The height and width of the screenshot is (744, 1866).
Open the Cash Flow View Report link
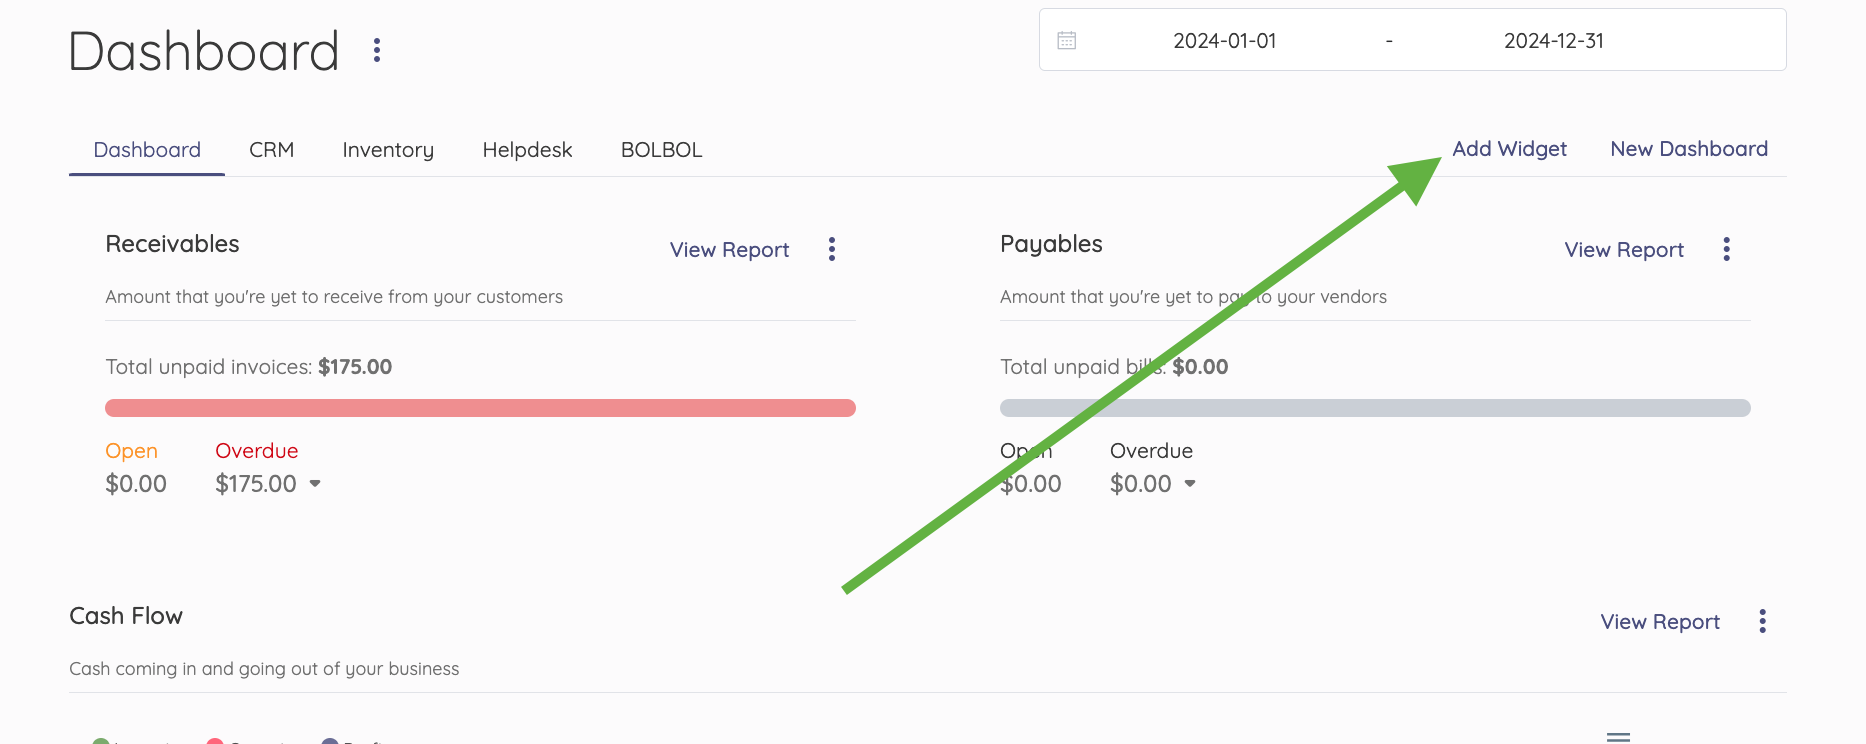pyautogui.click(x=1660, y=622)
